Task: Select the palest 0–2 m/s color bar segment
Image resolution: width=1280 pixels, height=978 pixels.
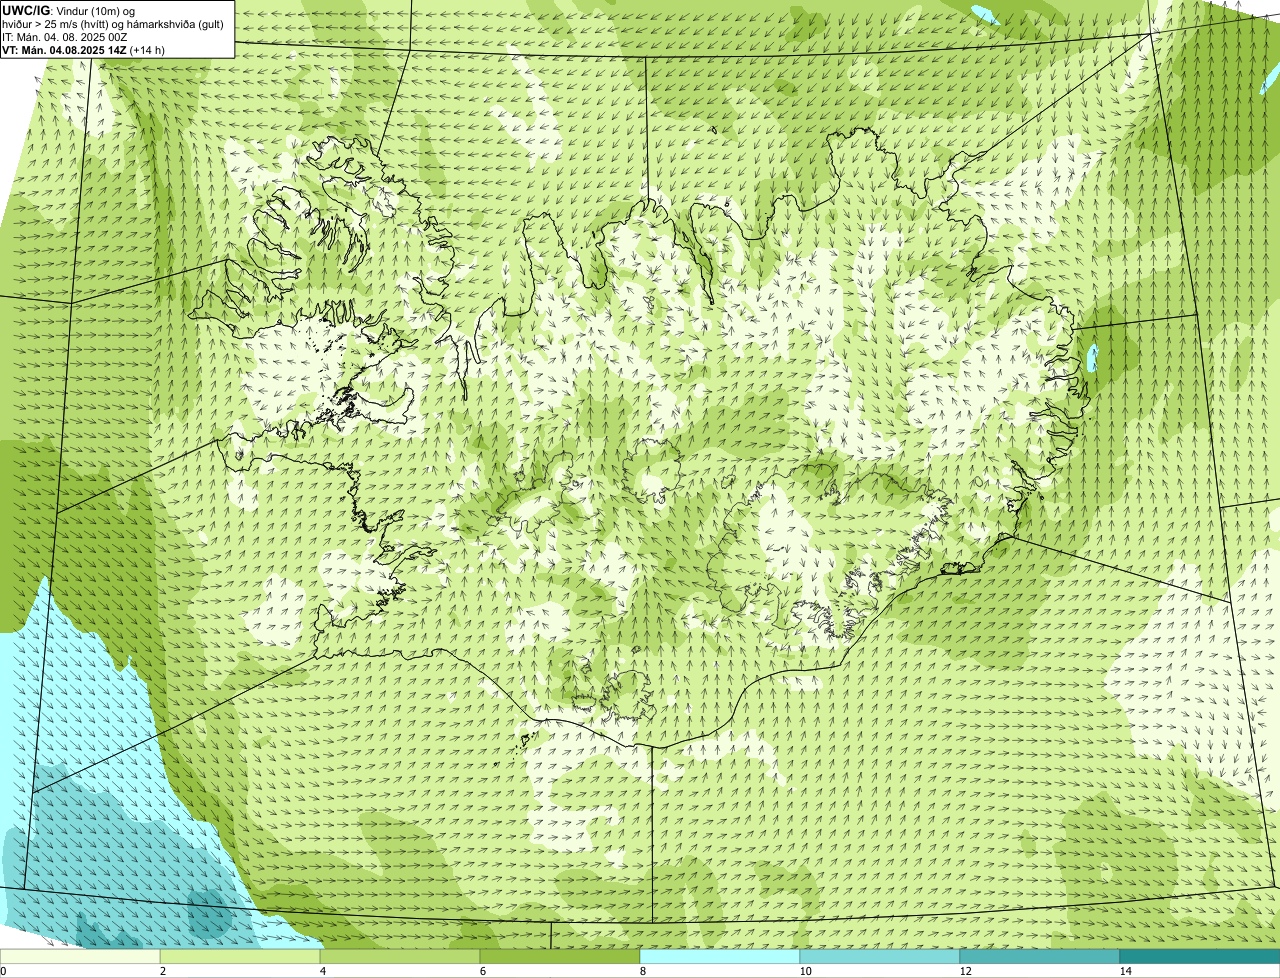Action: [x=80, y=956]
